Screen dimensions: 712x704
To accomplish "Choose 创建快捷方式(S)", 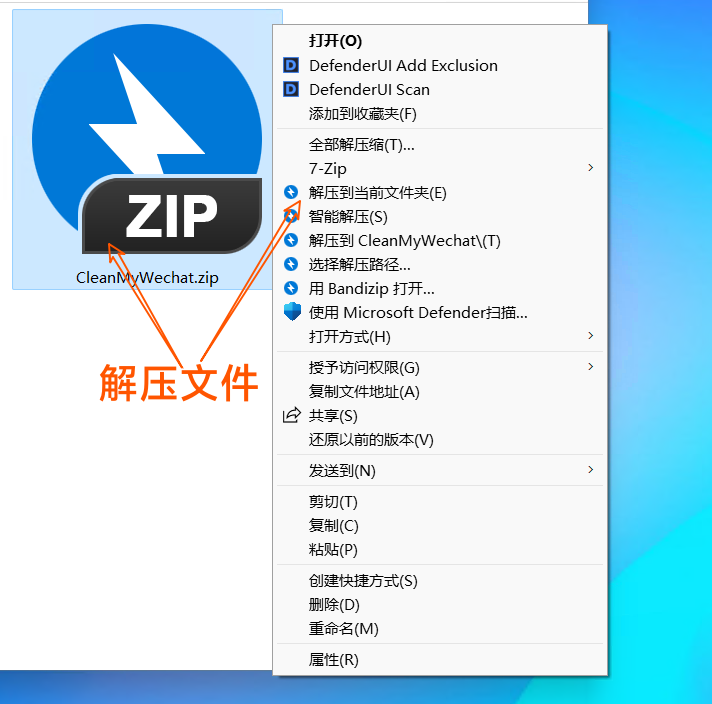I will pyautogui.click(x=440, y=580).
